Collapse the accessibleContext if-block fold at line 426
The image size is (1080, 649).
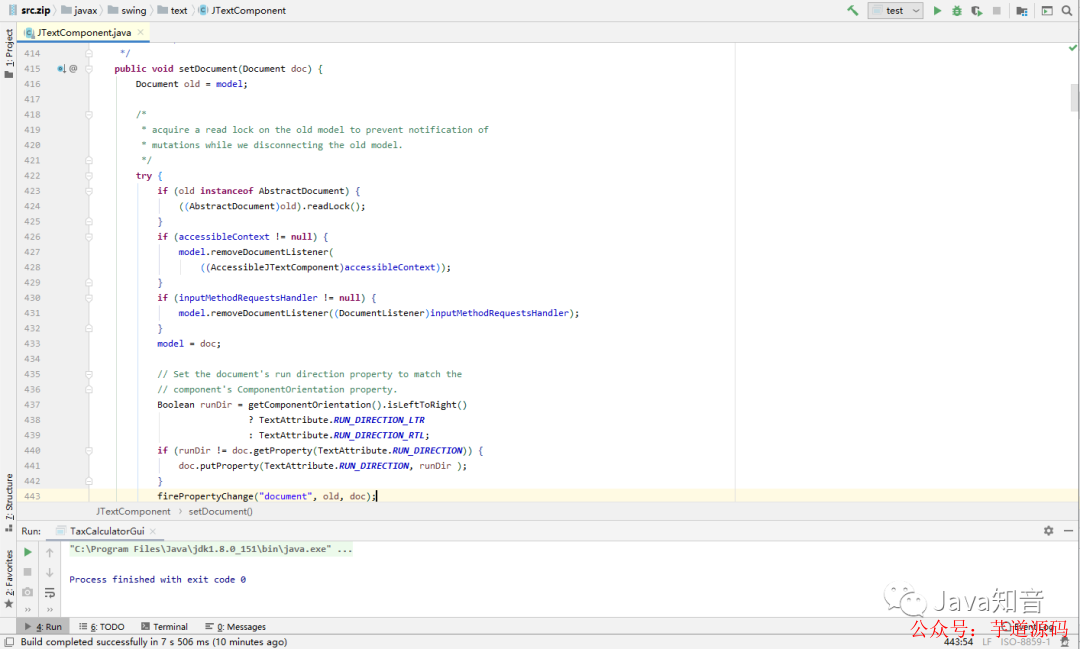(x=89, y=237)
